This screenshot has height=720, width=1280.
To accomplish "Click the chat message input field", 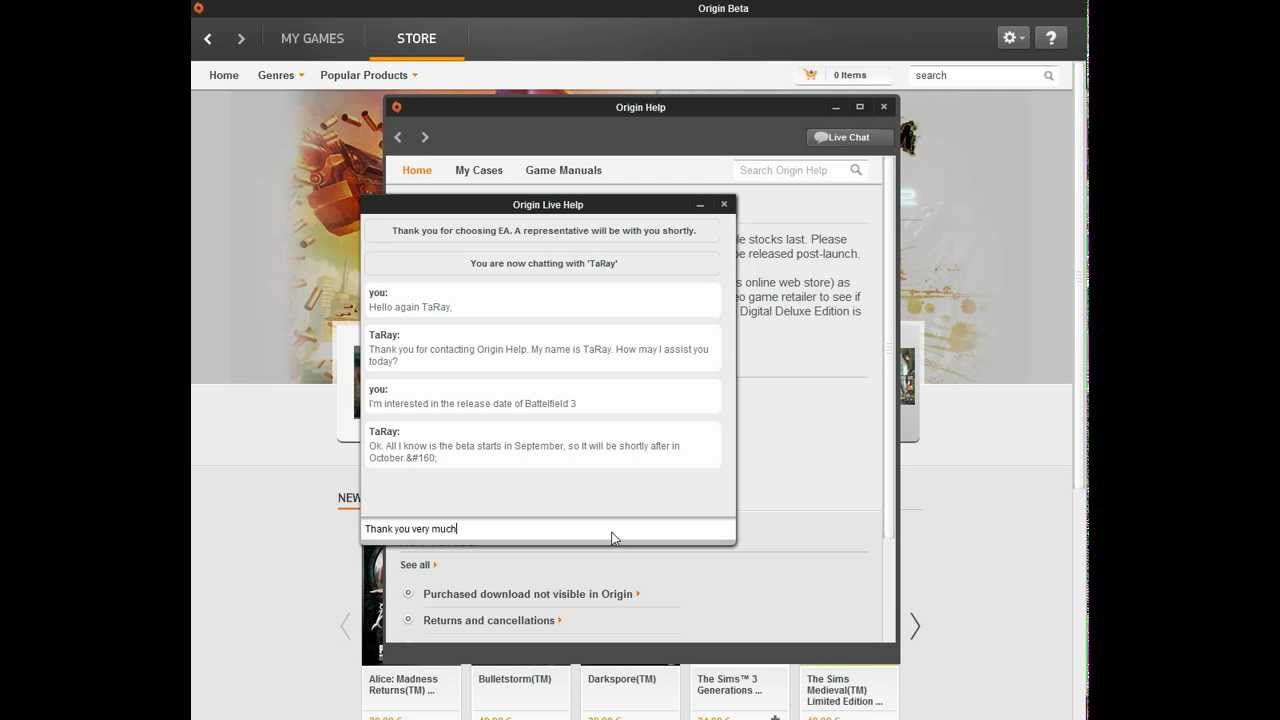I will pyautogui.click(x=548, y=529).
